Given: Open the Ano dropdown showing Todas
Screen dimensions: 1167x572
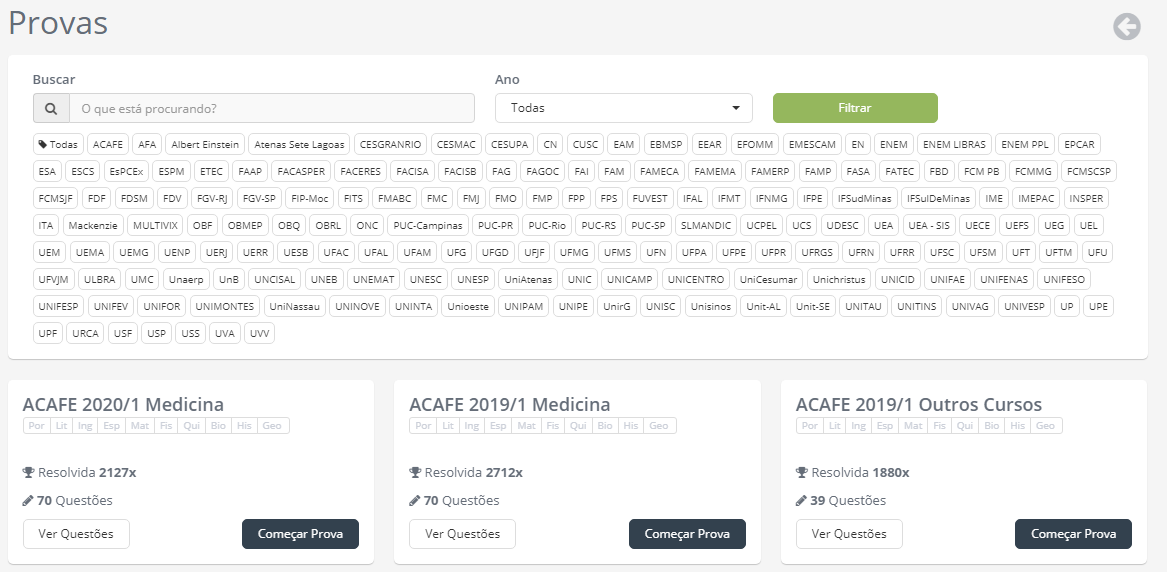Looking at the screenshot, I should tap(624, 108).
